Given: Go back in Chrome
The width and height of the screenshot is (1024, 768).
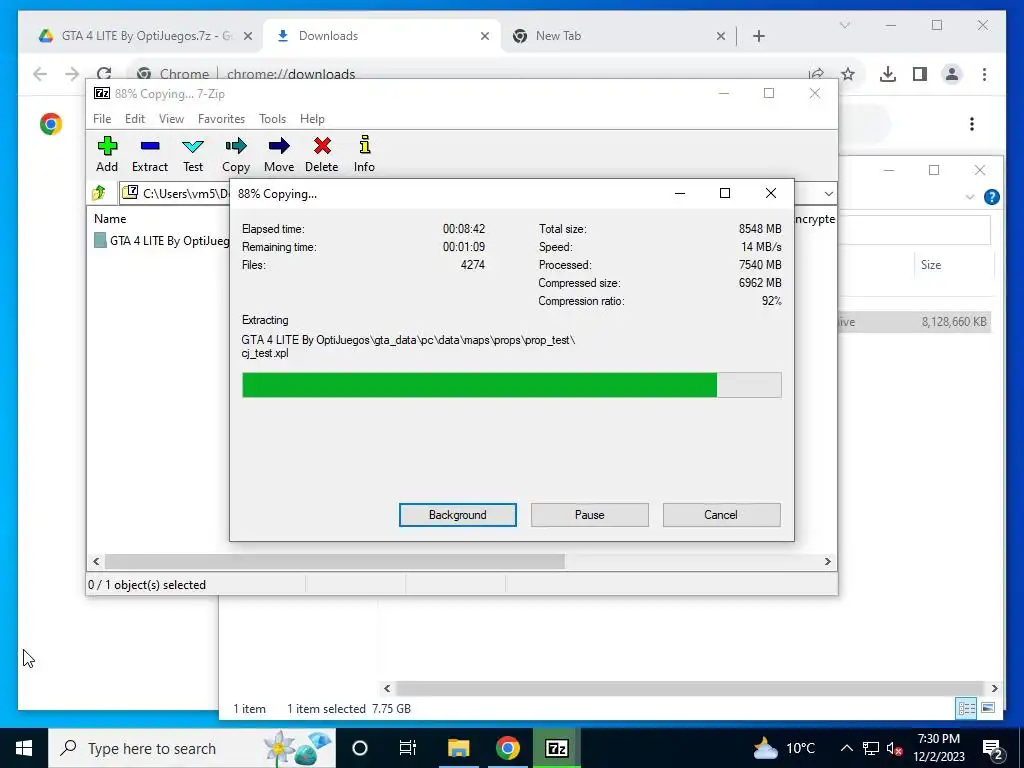Looking at the screenshot, I should [40, 74].
